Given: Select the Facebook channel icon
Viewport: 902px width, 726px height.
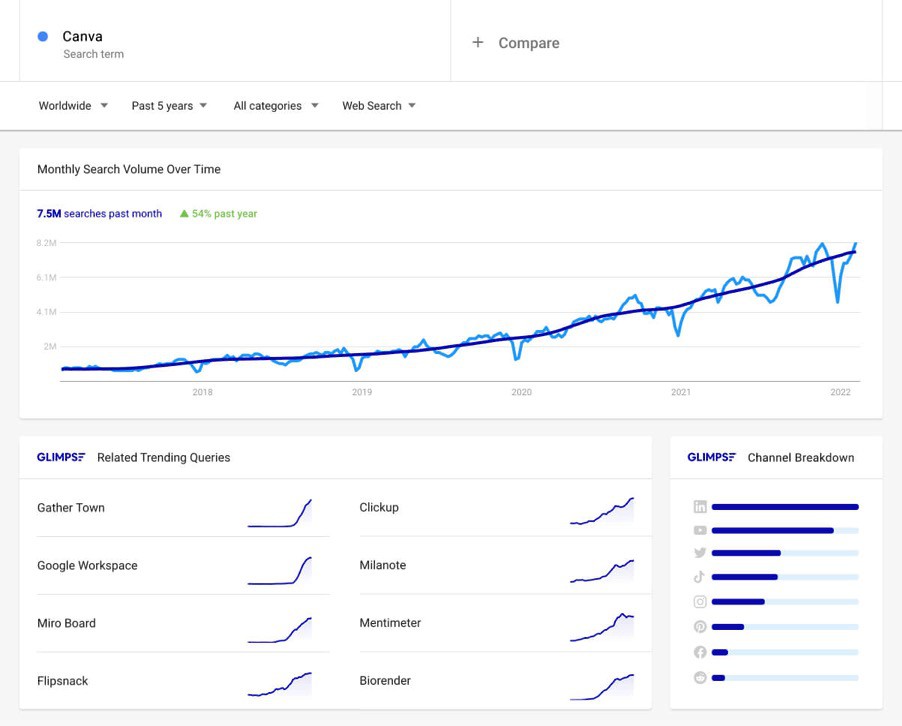Looking at the screenshot, I should (700, 652).
